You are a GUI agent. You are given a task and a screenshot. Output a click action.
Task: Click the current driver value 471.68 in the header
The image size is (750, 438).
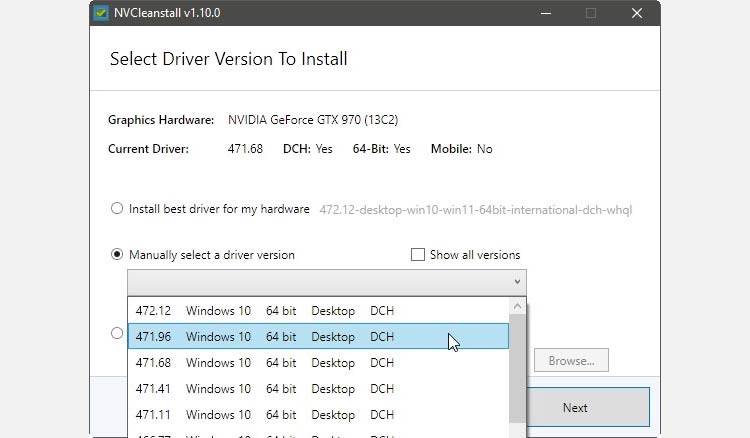click(245, 149)
